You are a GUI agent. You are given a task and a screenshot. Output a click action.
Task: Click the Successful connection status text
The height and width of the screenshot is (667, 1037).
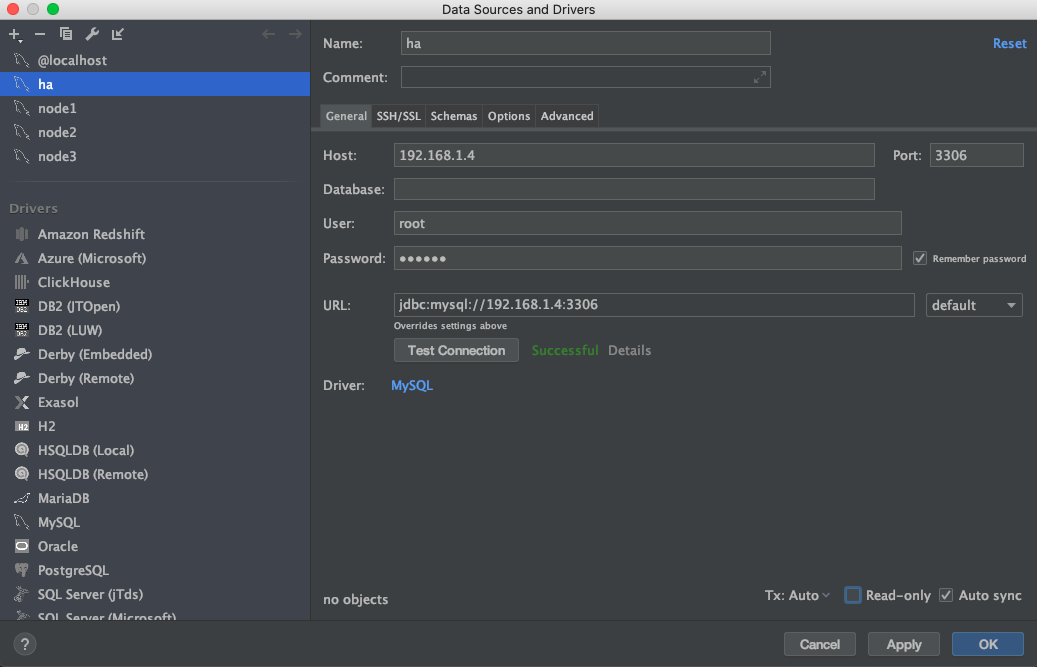pos(565,350)
